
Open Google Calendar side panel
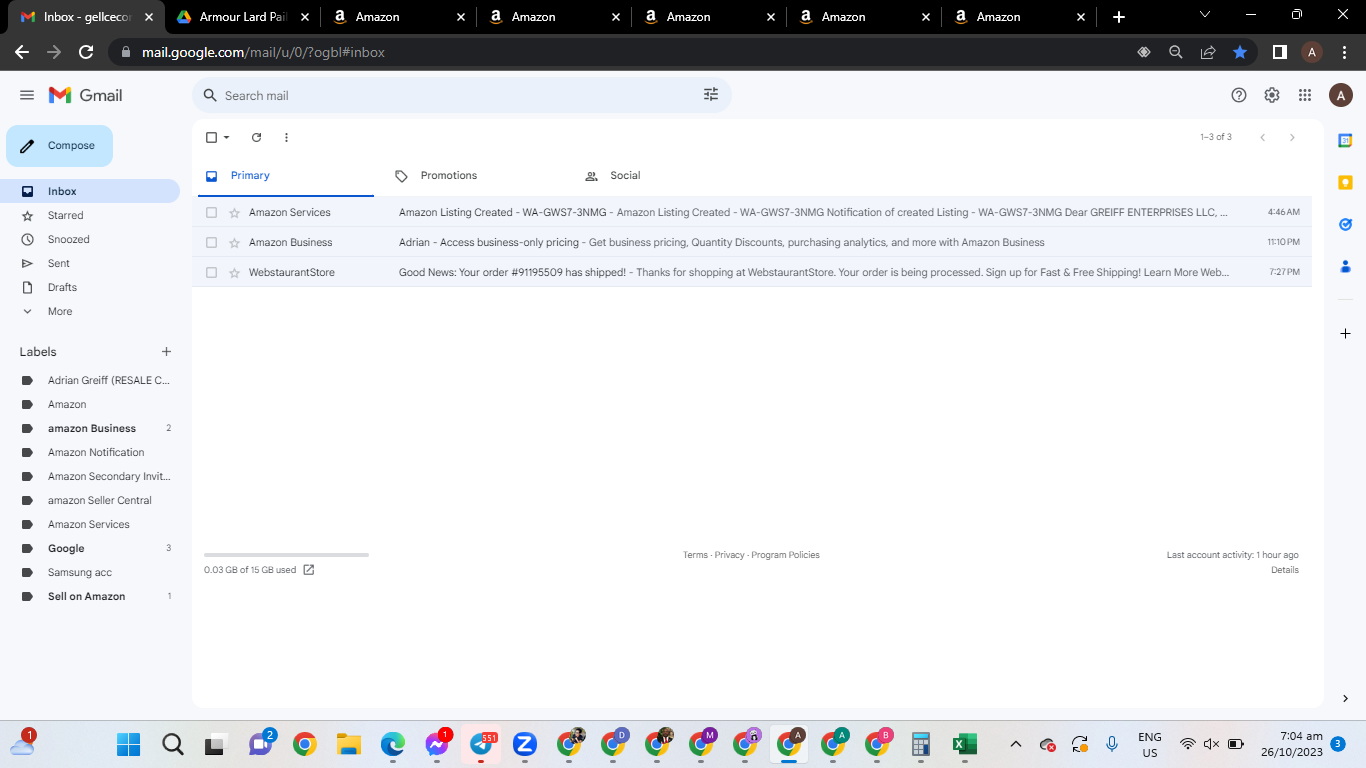[x=1345, y=141]
